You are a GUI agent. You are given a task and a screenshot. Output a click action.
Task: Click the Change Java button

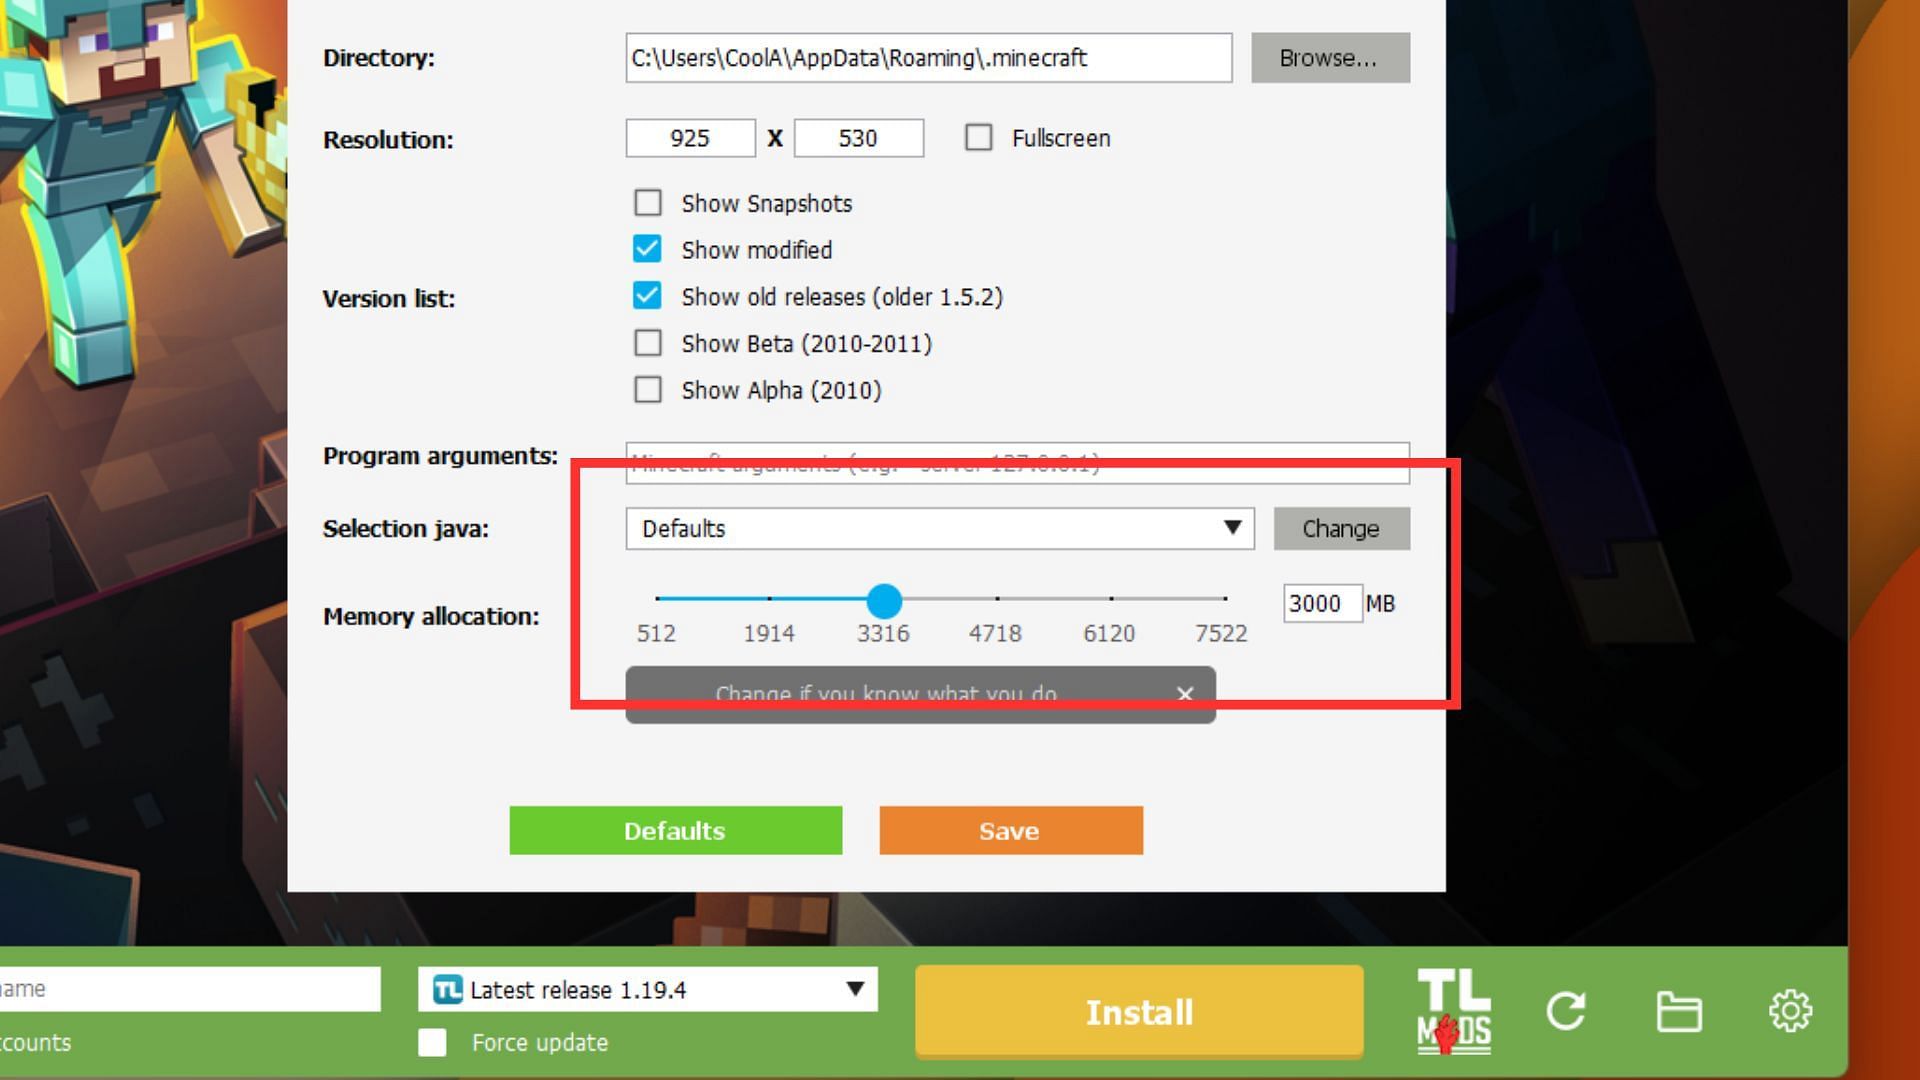[1341, 527]
